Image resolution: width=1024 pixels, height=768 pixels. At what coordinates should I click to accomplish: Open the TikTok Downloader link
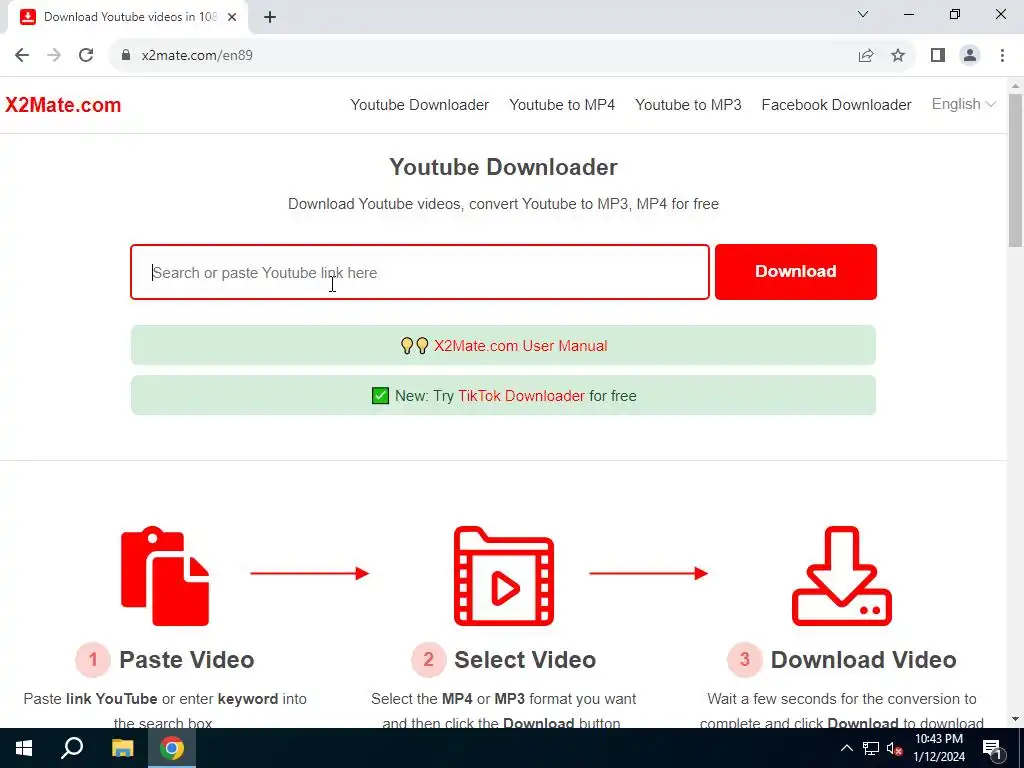[x=521, y=396]
